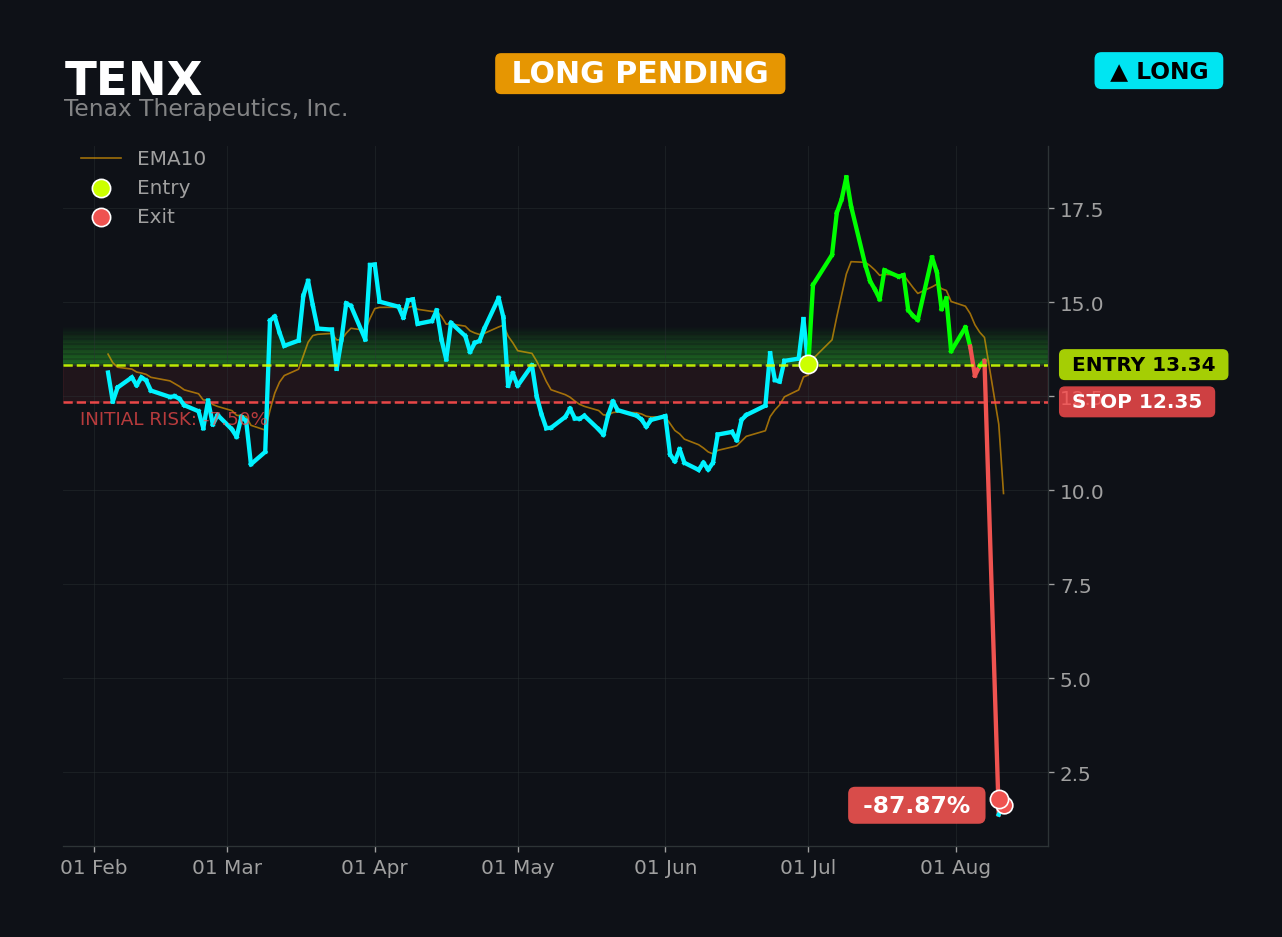This screenshot has width=1282, height=937.
Task: Click the 01 Jul date tick label
Action: tap(808, 868)
